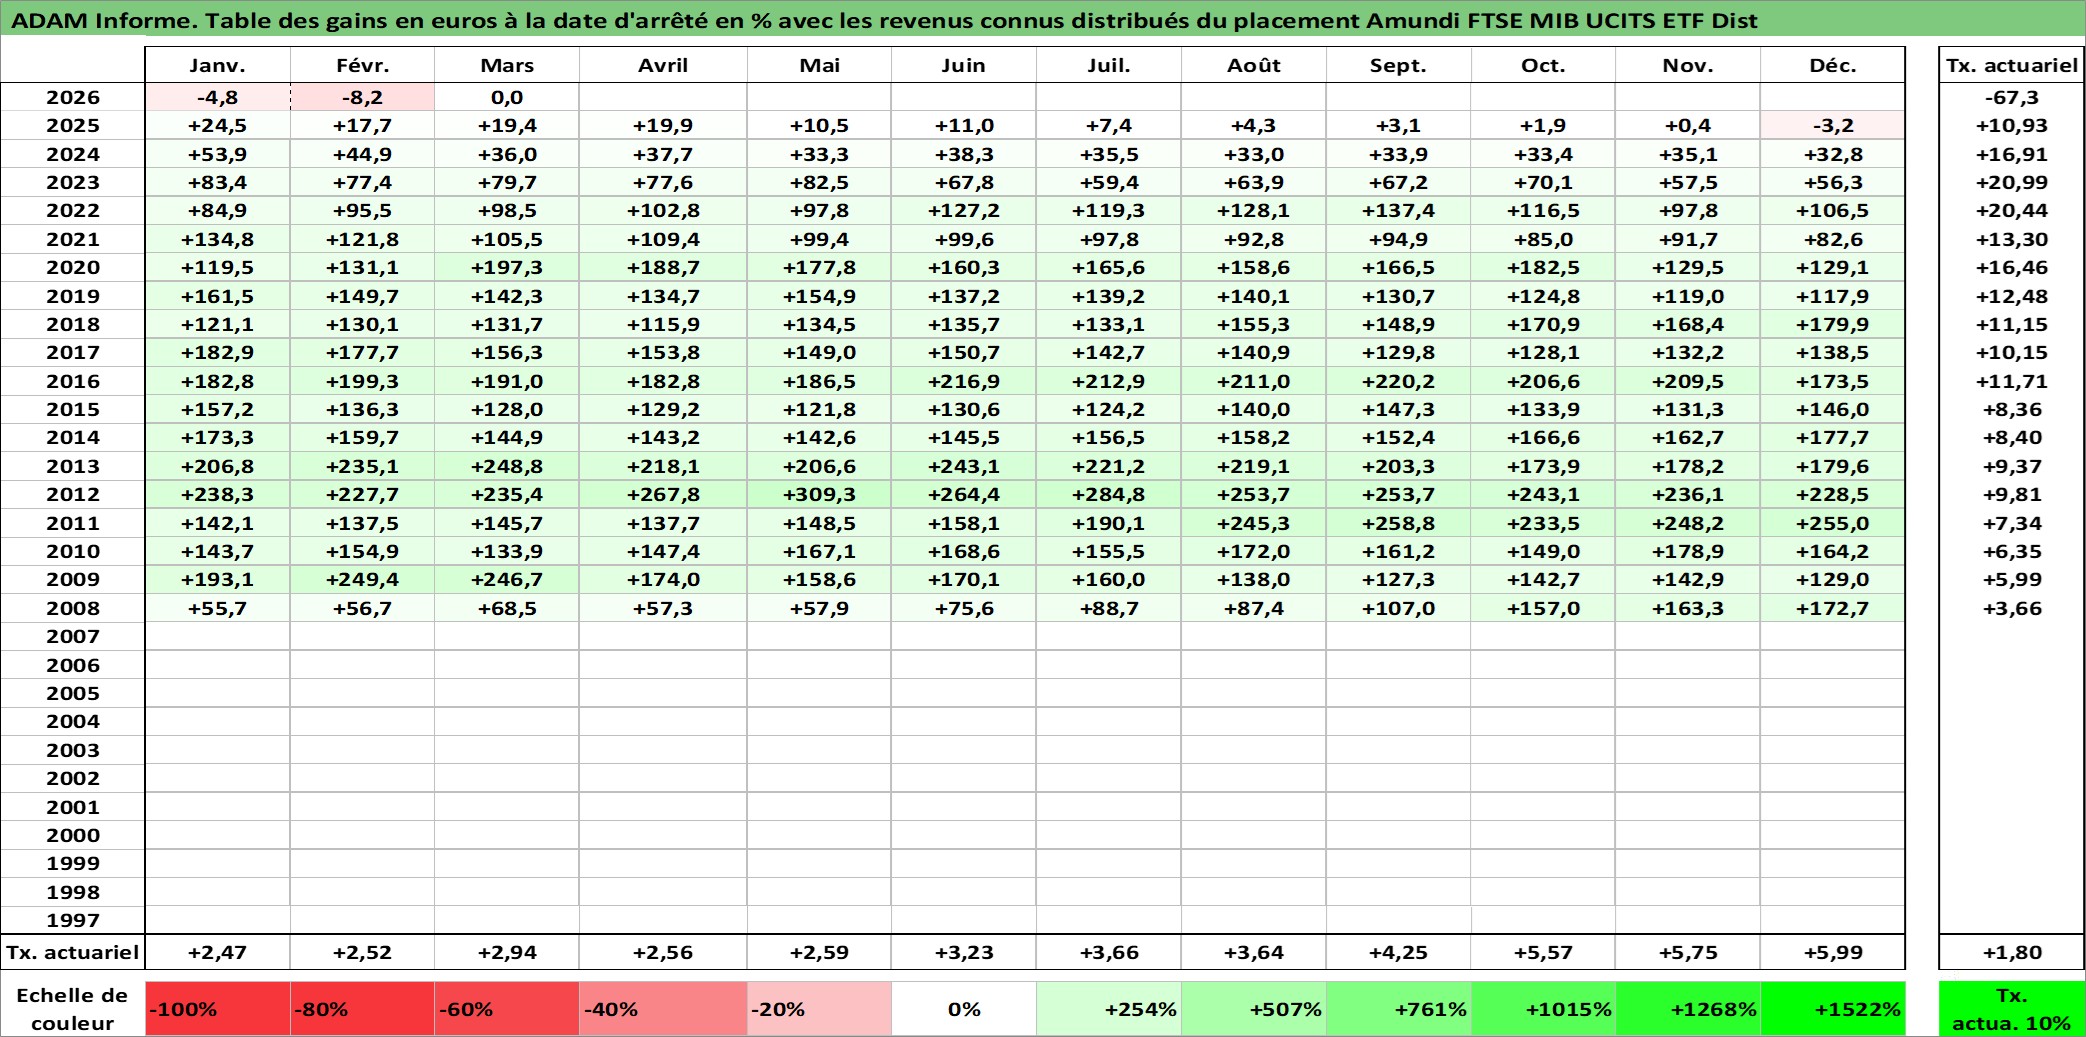Click the -20% pink color swatch
The height and width of the screenshot is (1037, 2086).
click(x=819, y=1009)
